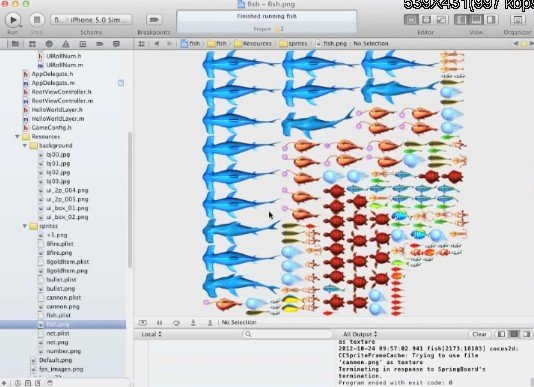
Task: Toggle the Breakpoints button
Action: coord(154,20)
